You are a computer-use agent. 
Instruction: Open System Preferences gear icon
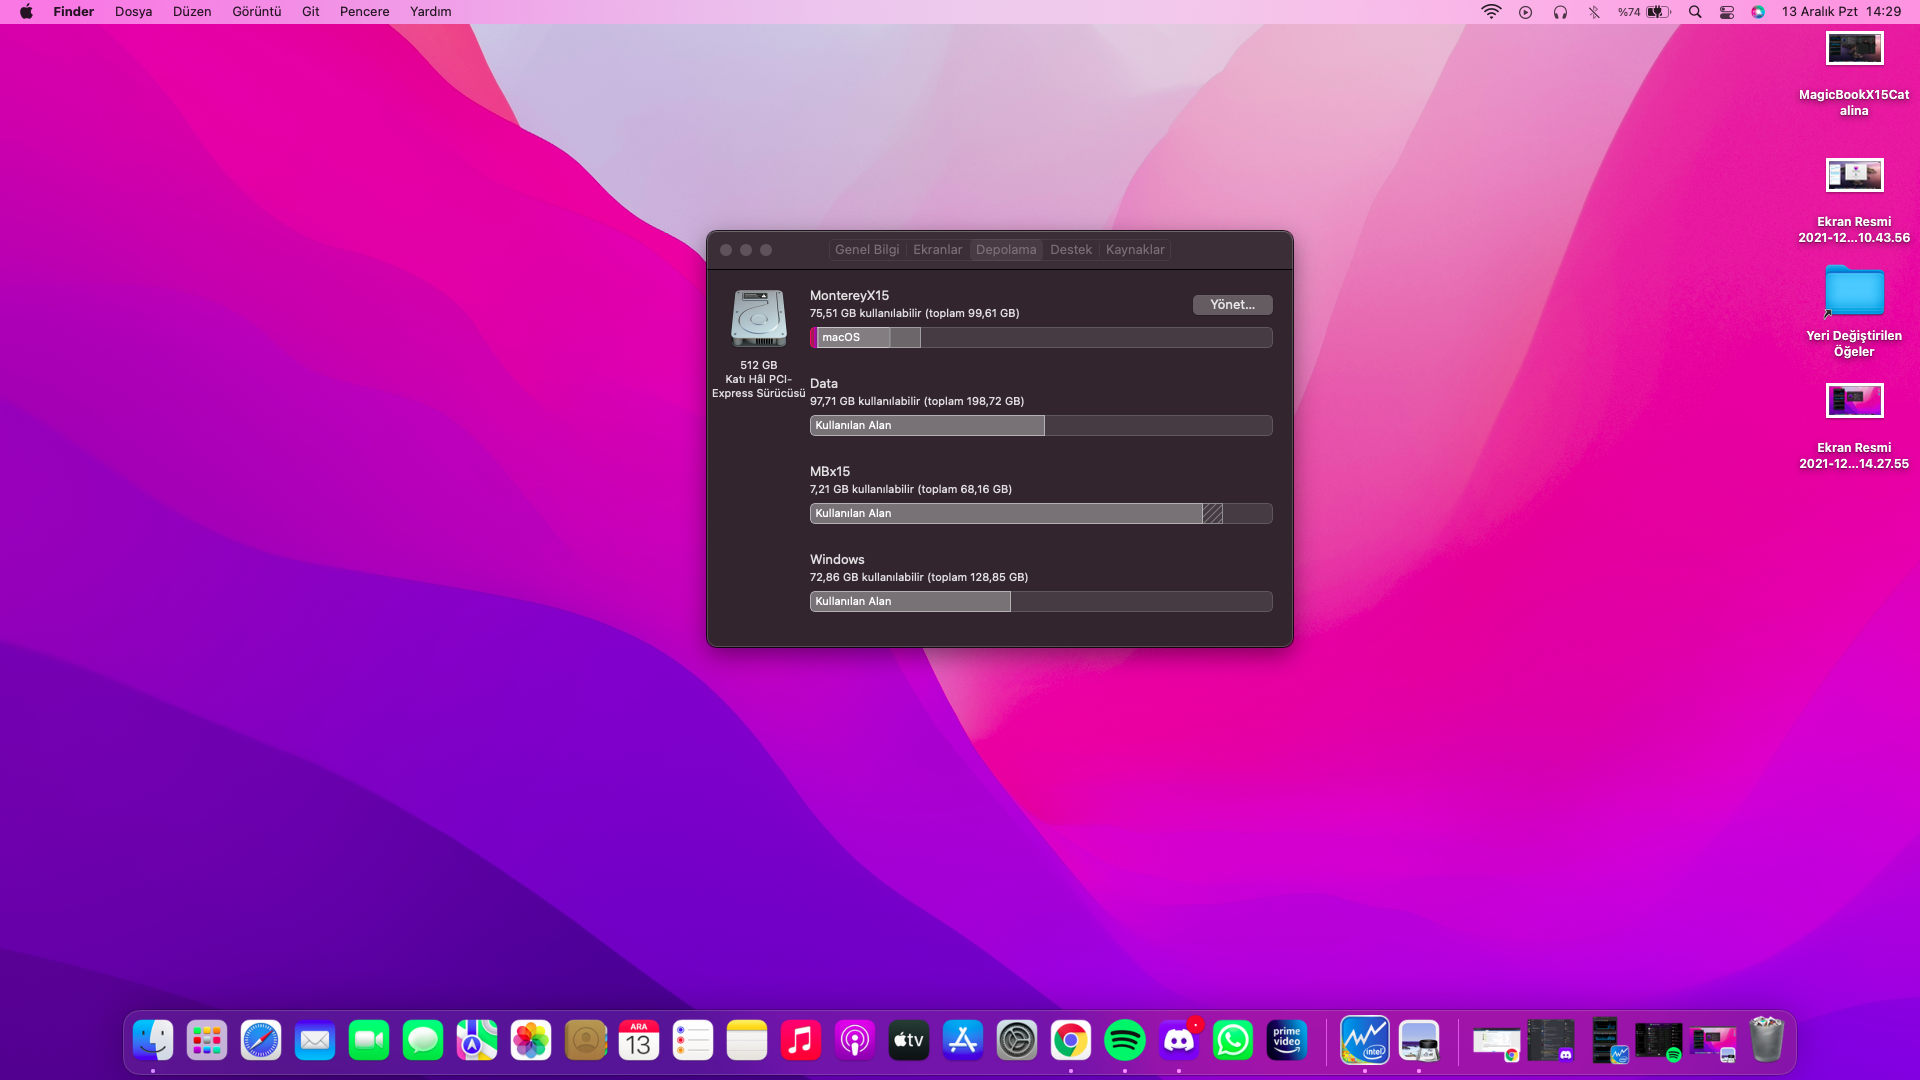click(1016, 1041)
